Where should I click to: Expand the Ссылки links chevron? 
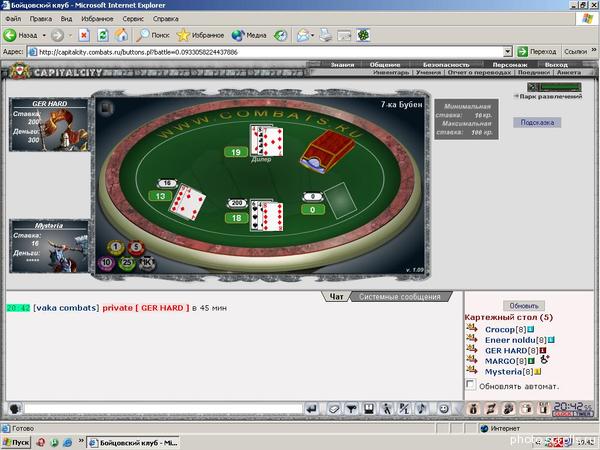[593, 50]
